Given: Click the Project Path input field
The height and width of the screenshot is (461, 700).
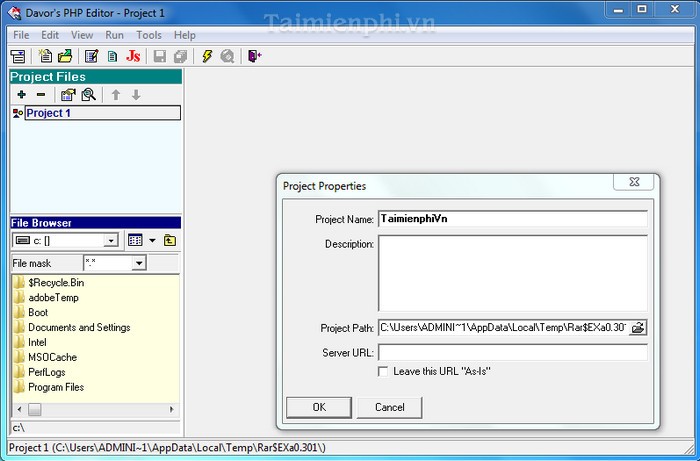Looking at the screenshot, I should [x=504, y=328].
